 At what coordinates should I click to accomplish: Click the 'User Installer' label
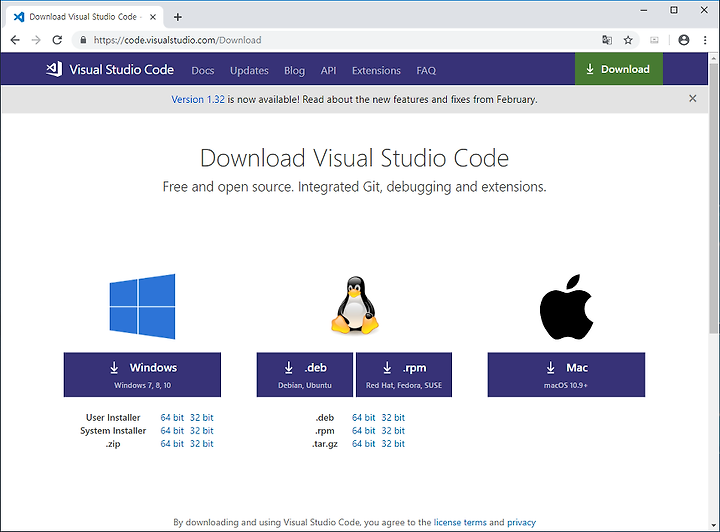[113, 417]
